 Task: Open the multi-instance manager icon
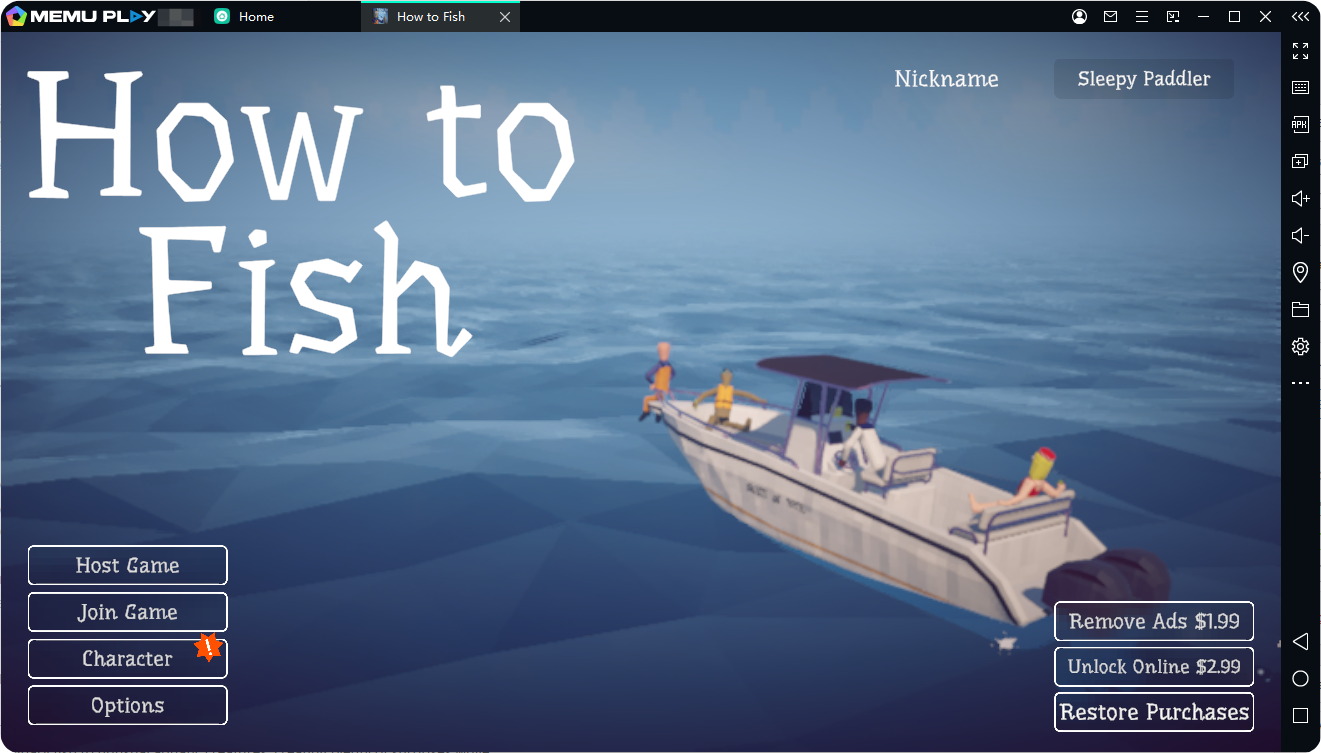coord(1300,162)
